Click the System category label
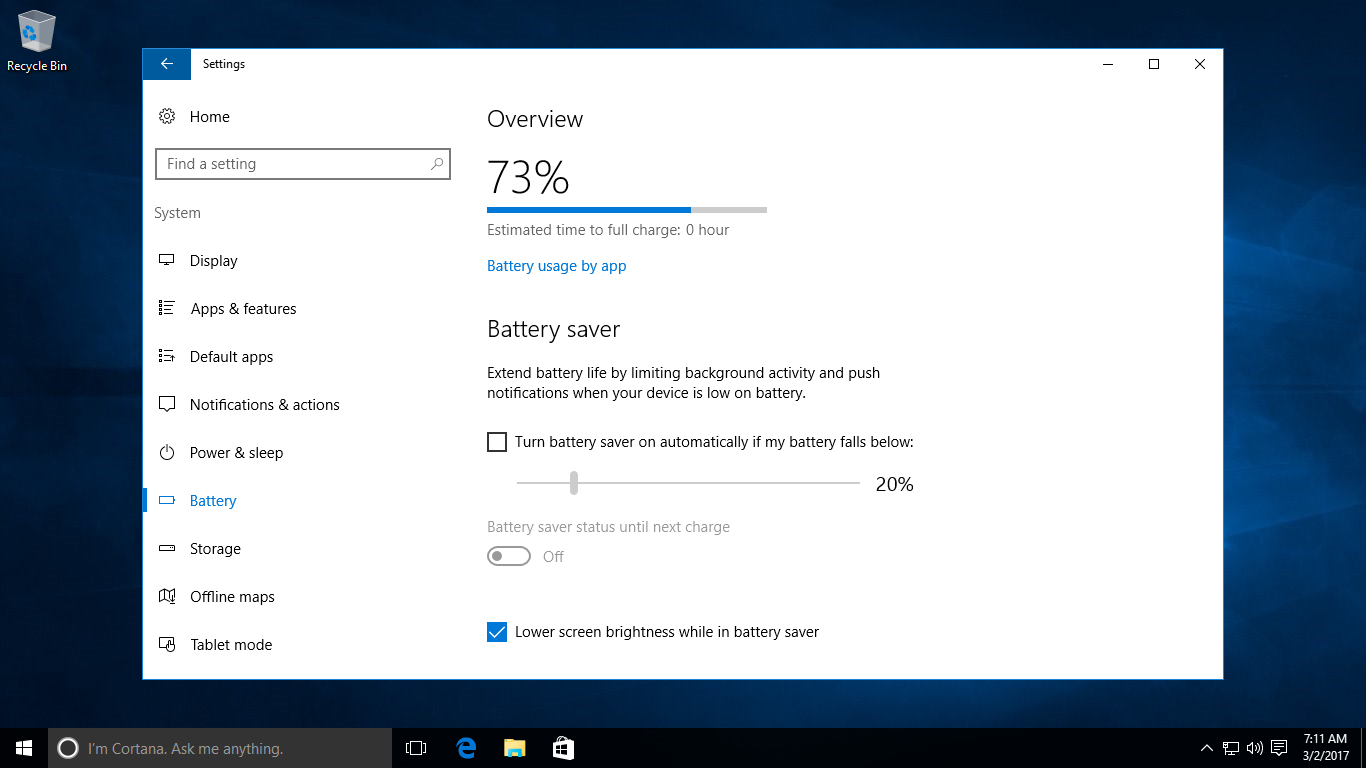Viewport: 1366px width, 768px height. click(177, 213)
